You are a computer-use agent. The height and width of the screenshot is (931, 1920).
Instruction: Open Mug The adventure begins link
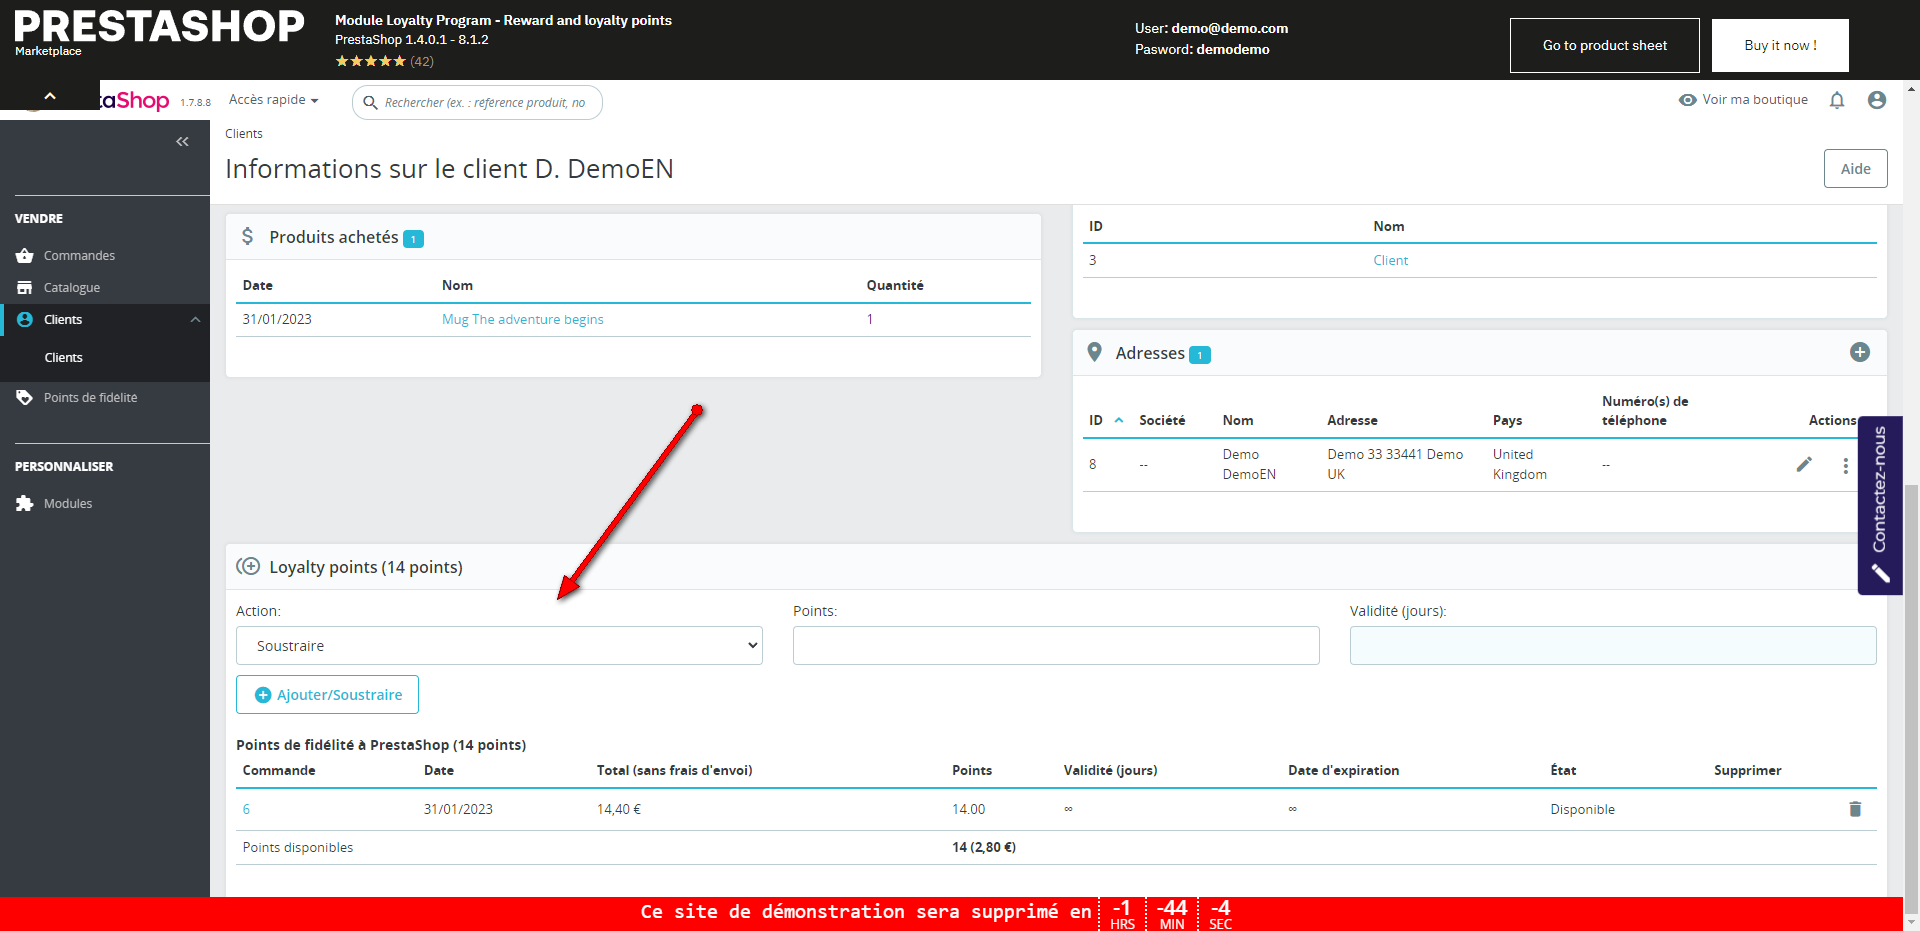click(523, 320)
